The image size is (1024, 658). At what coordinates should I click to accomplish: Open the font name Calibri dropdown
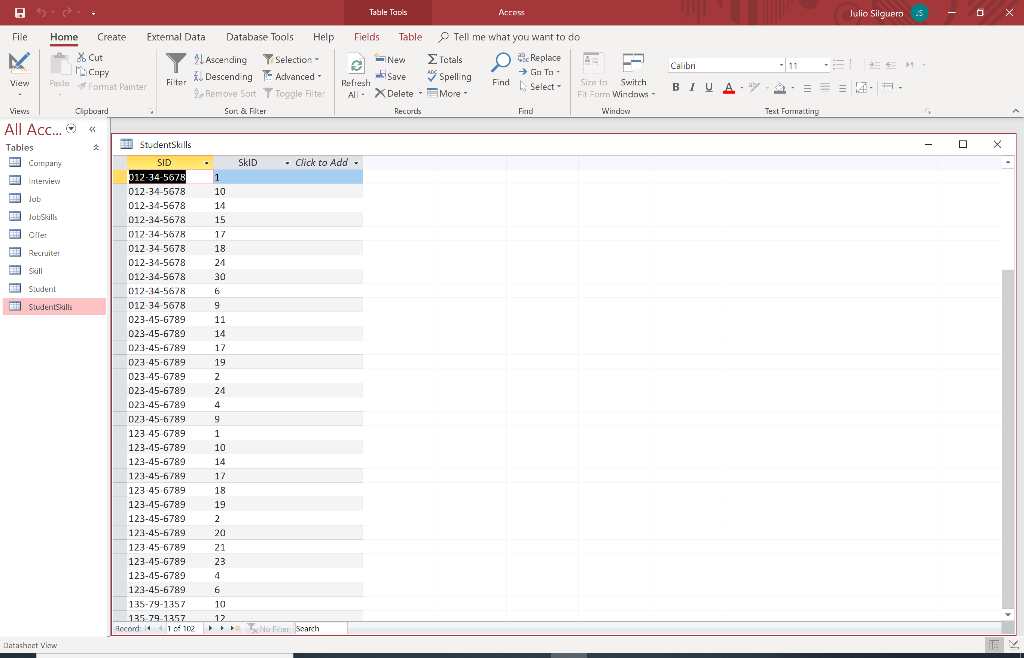pos(781,65)
